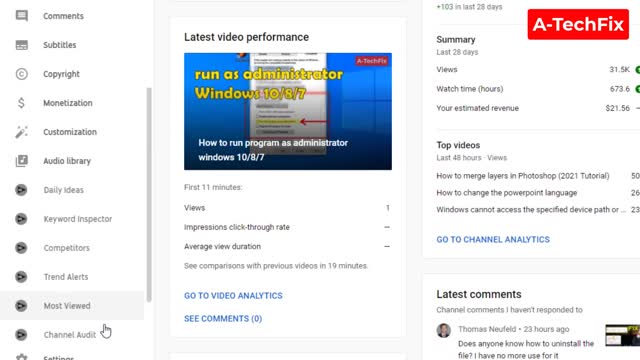640x360 pixels.
Task: Click the Keyword Inspector round icon
Action: 21,219
